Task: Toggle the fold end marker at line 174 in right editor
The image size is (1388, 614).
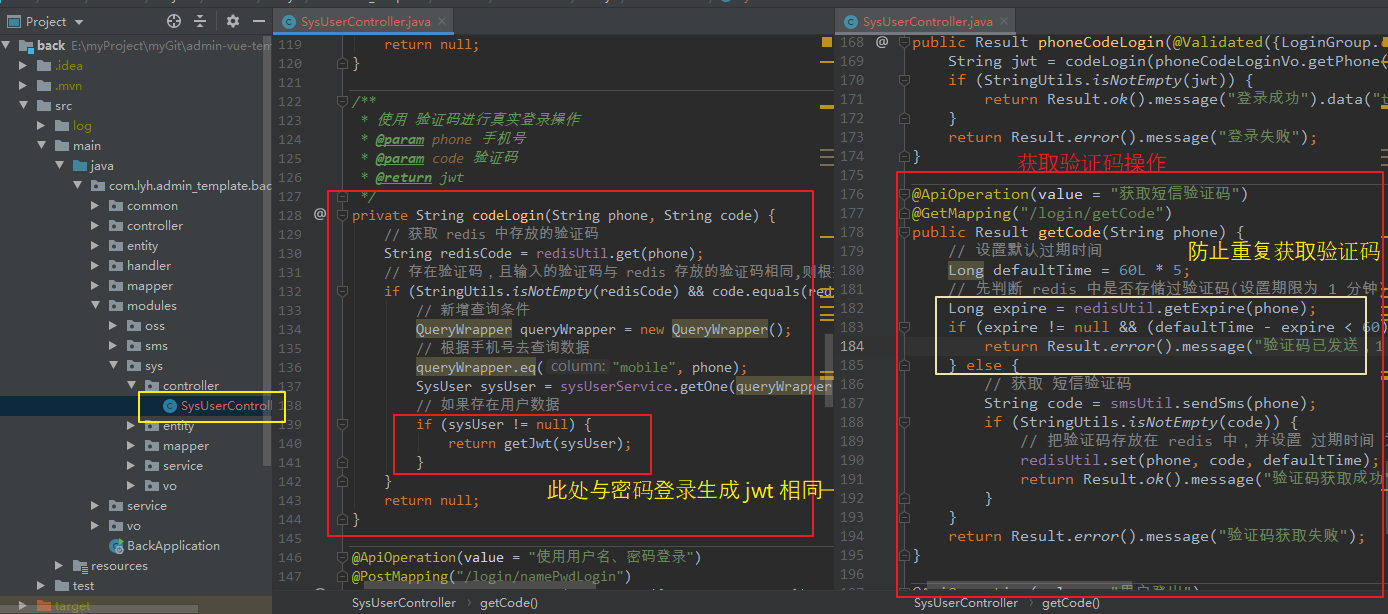Action: coord(904,156)
